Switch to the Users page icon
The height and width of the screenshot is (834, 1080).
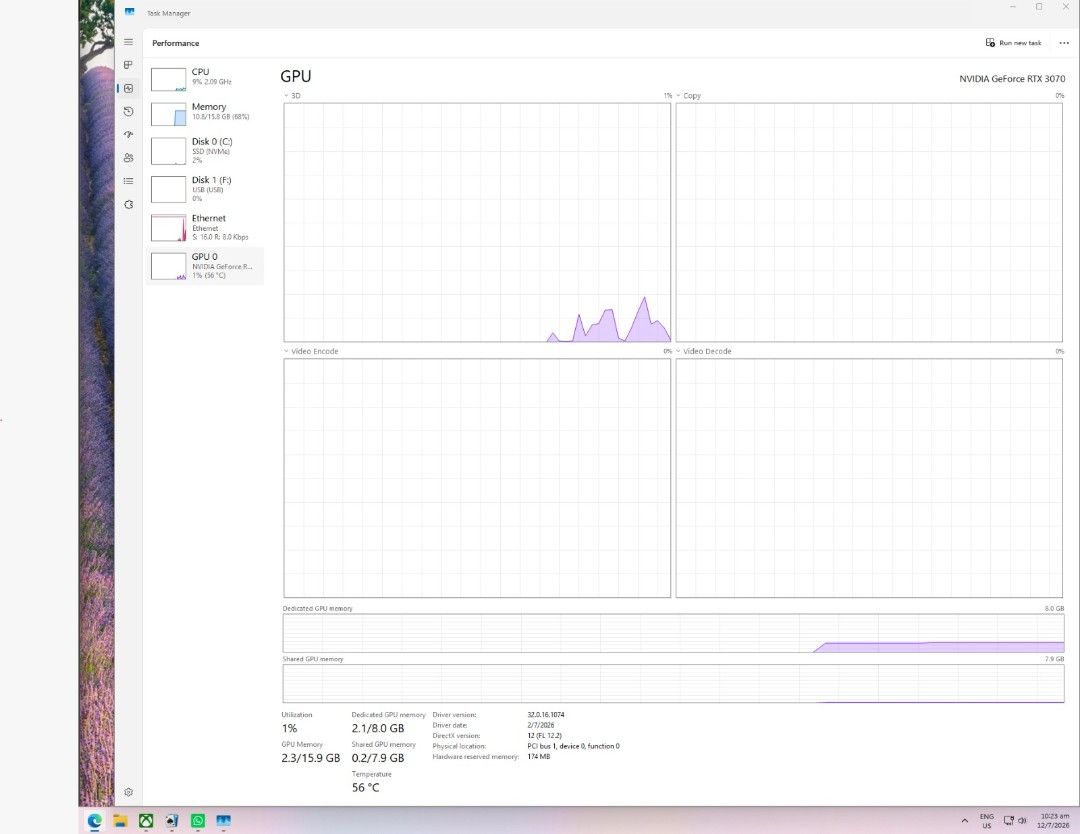[x=128, y=158]
